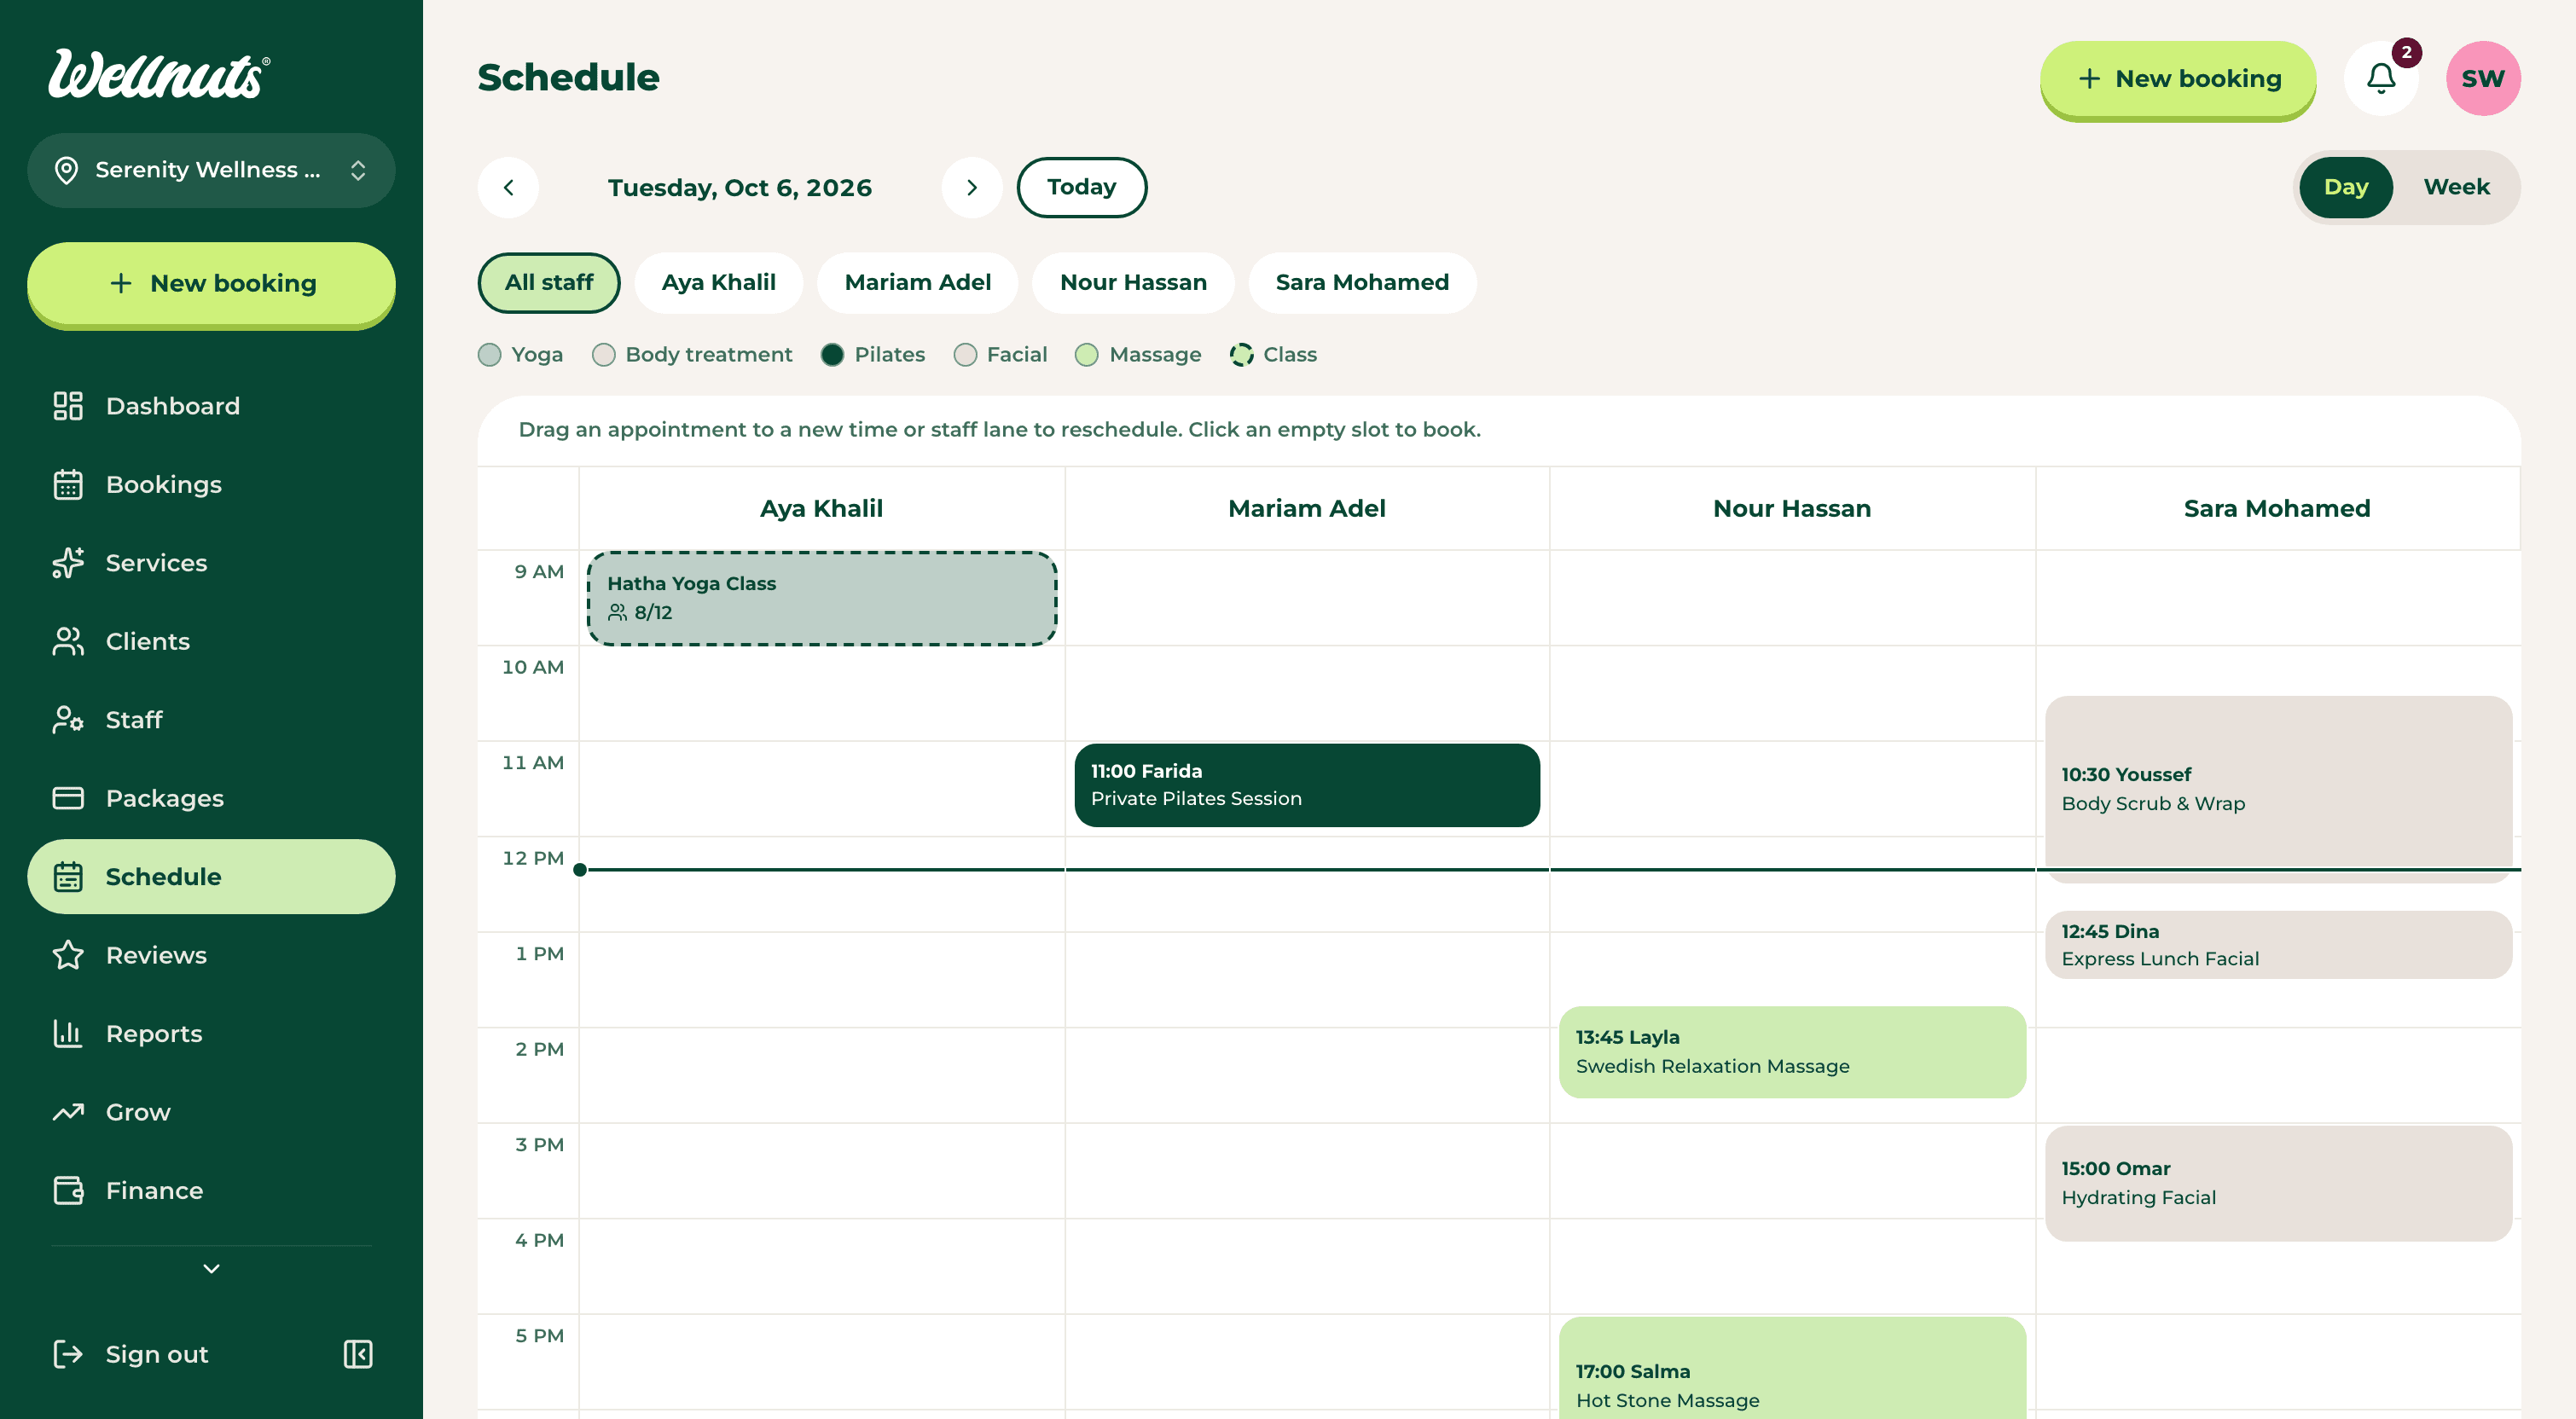Viewport: 2576px width, 1419px height.
Task: Open the SW user avatar menu
Action: (2483, 78)
